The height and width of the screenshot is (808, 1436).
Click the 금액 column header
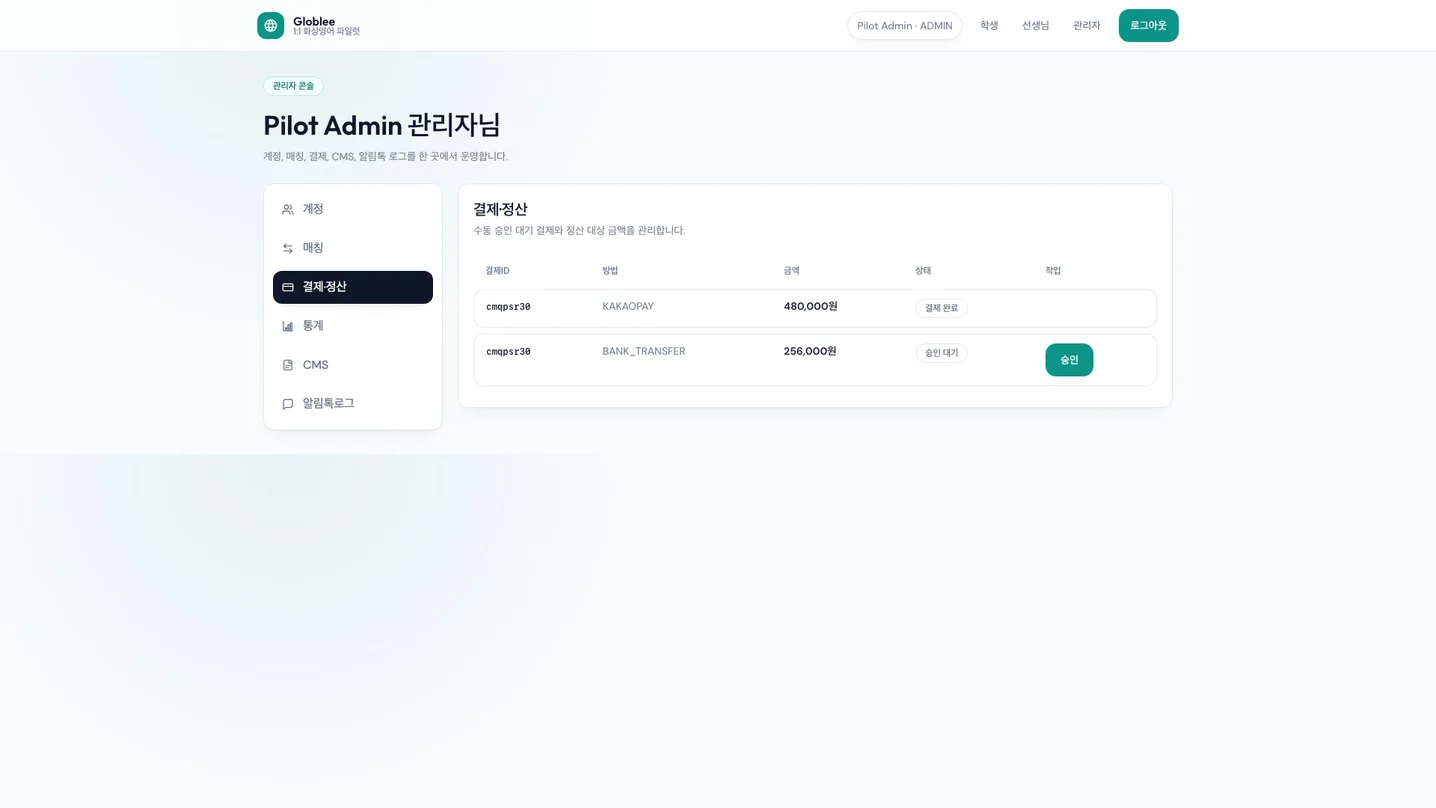[x=791, y=271]
